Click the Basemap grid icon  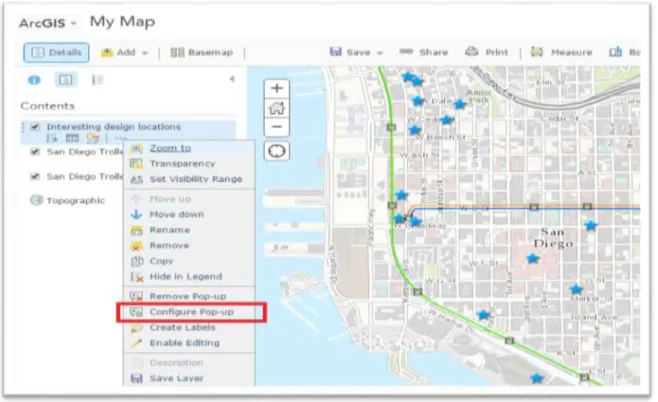coord(177,52)
